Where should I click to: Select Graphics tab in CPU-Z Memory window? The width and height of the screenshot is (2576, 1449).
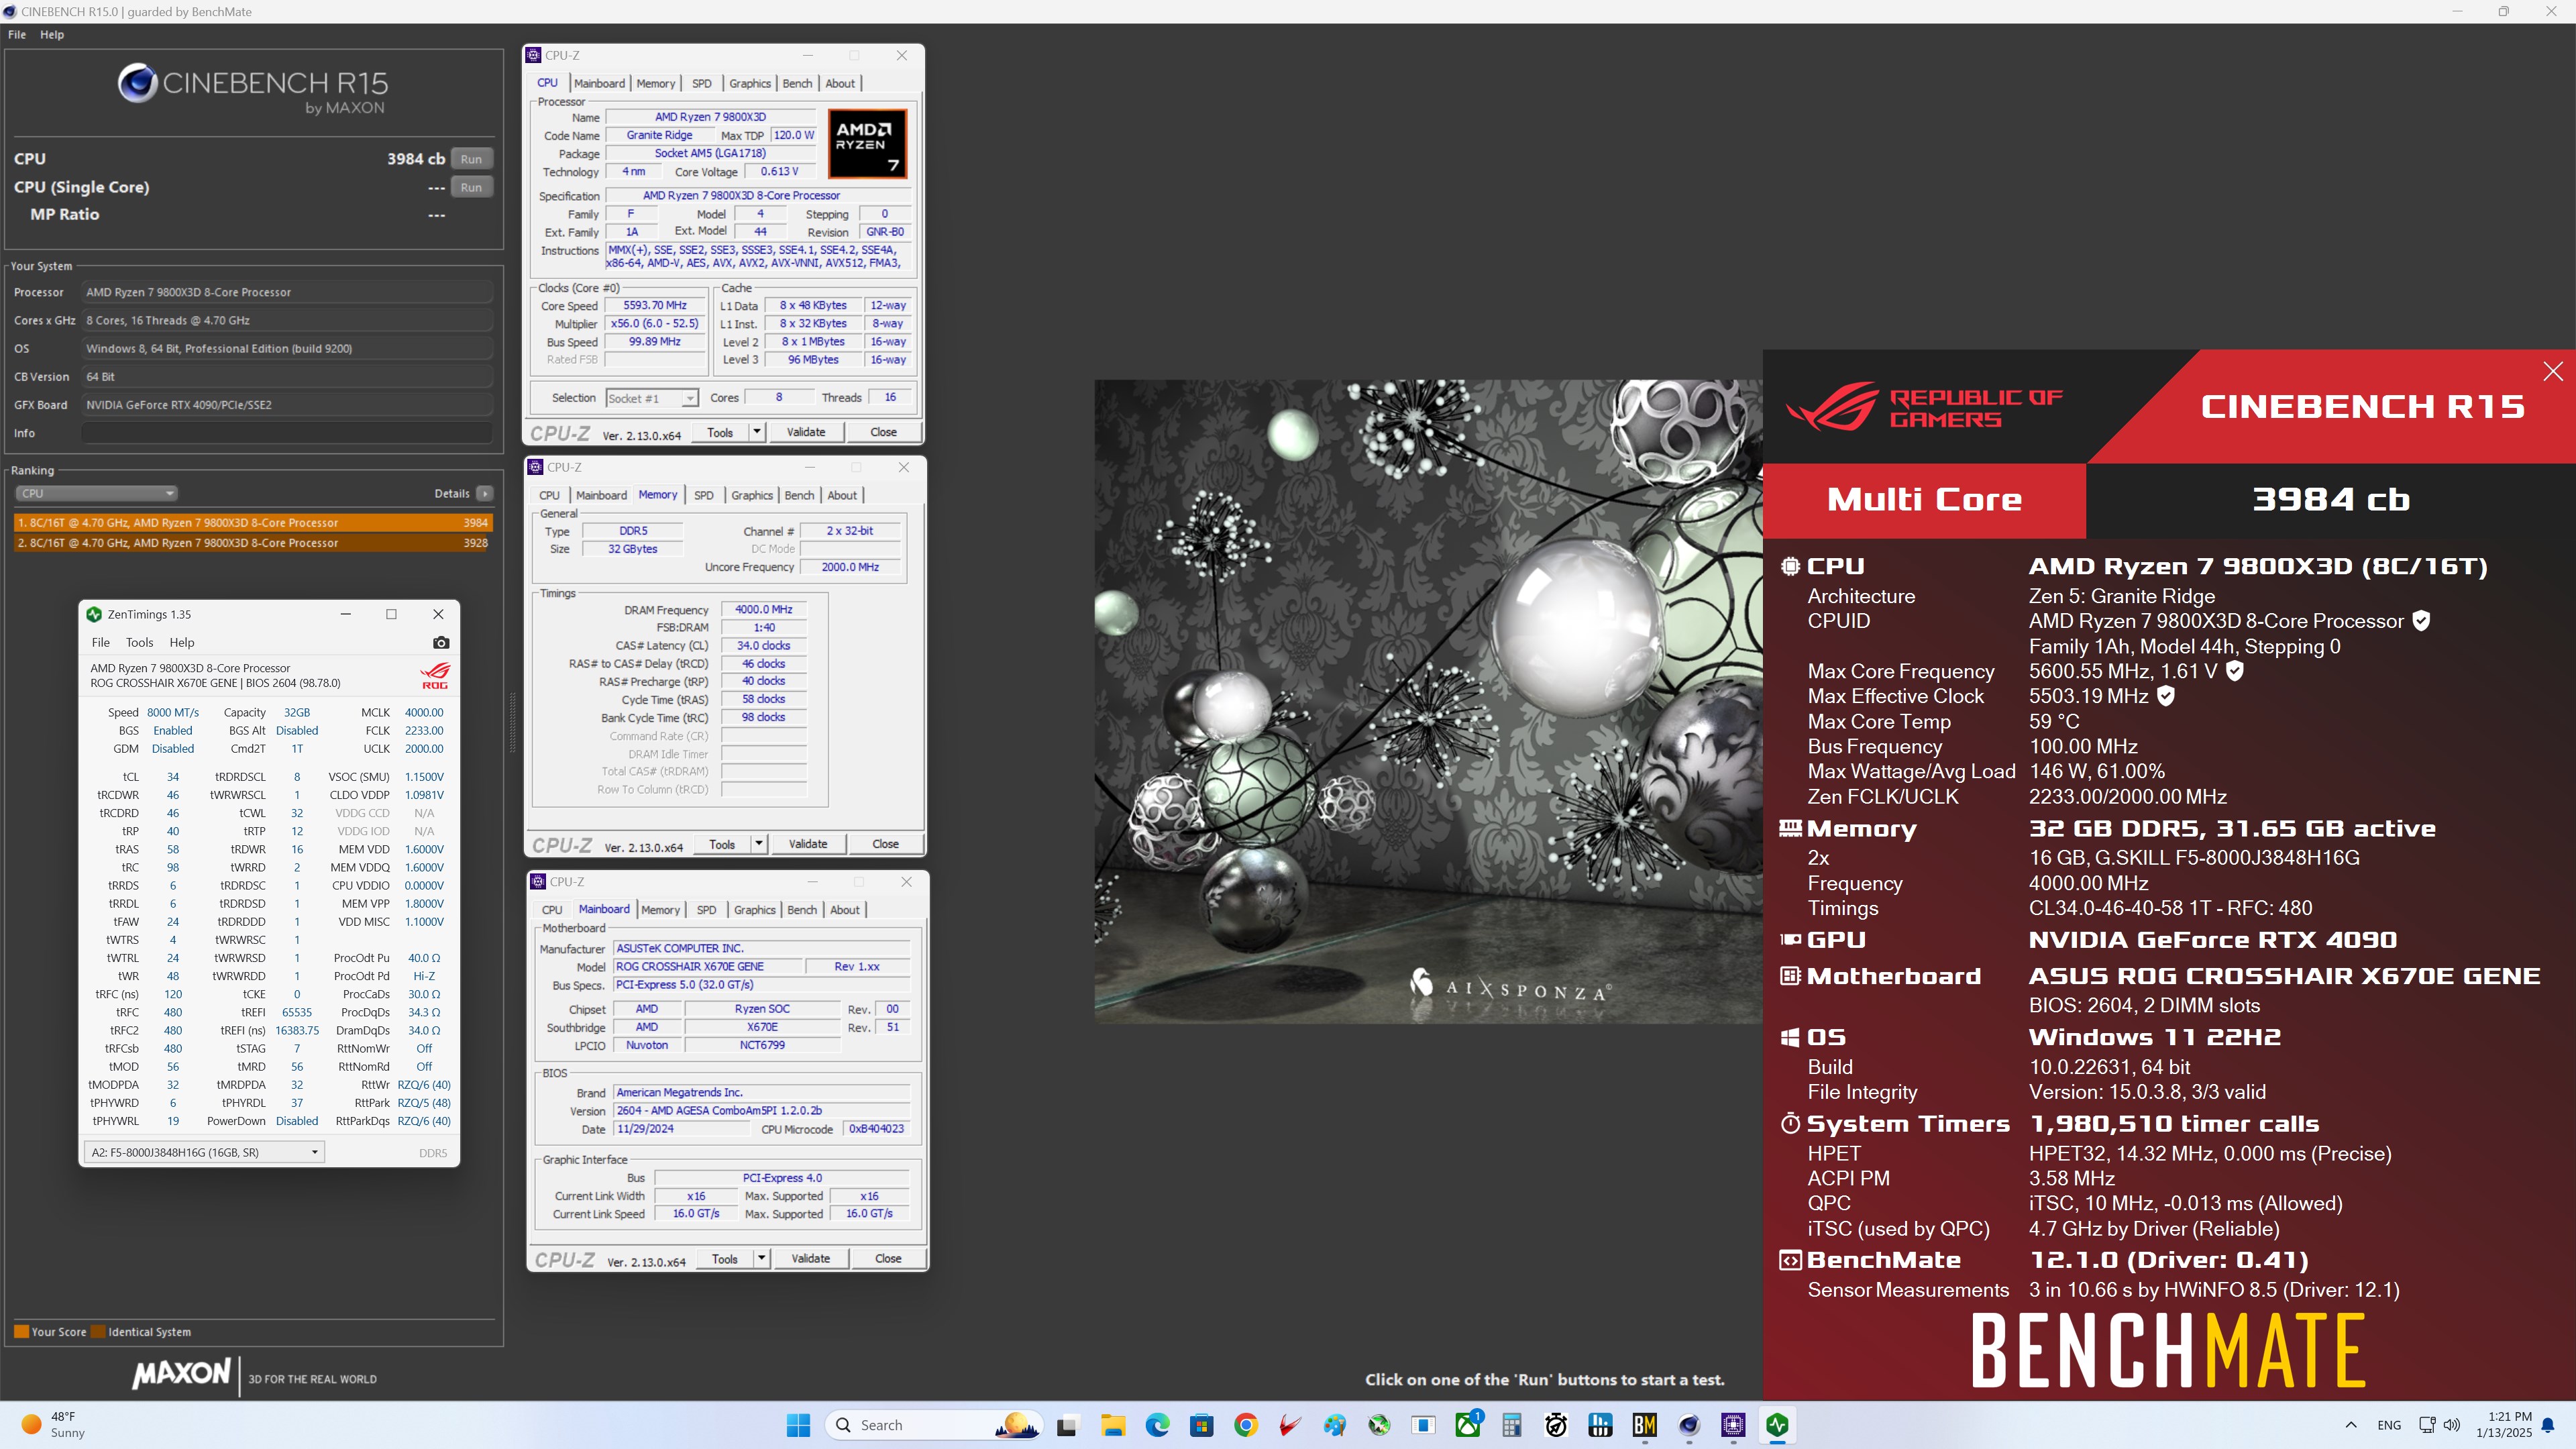752,495
